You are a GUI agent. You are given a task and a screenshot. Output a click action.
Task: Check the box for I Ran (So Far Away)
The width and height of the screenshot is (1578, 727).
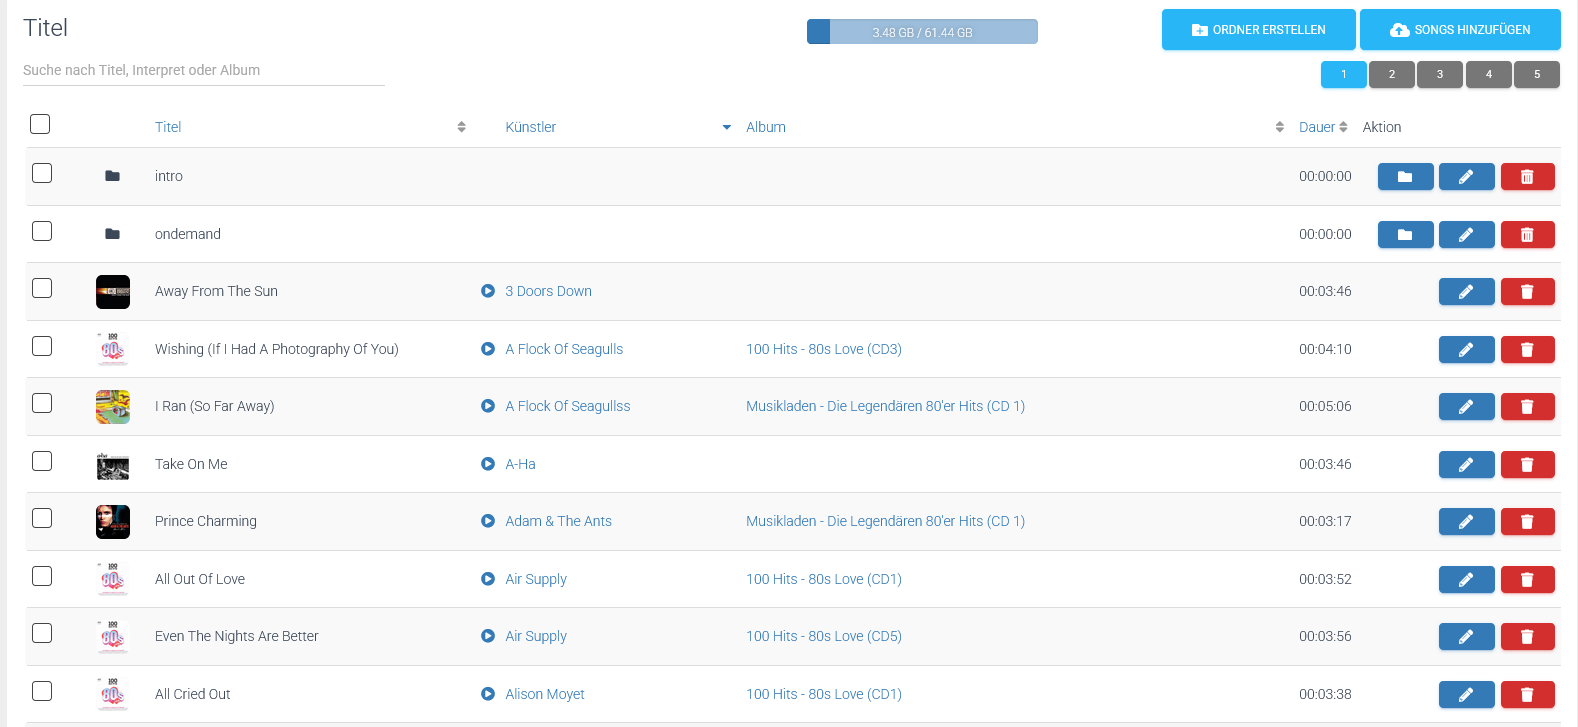(x=42, y=403)
